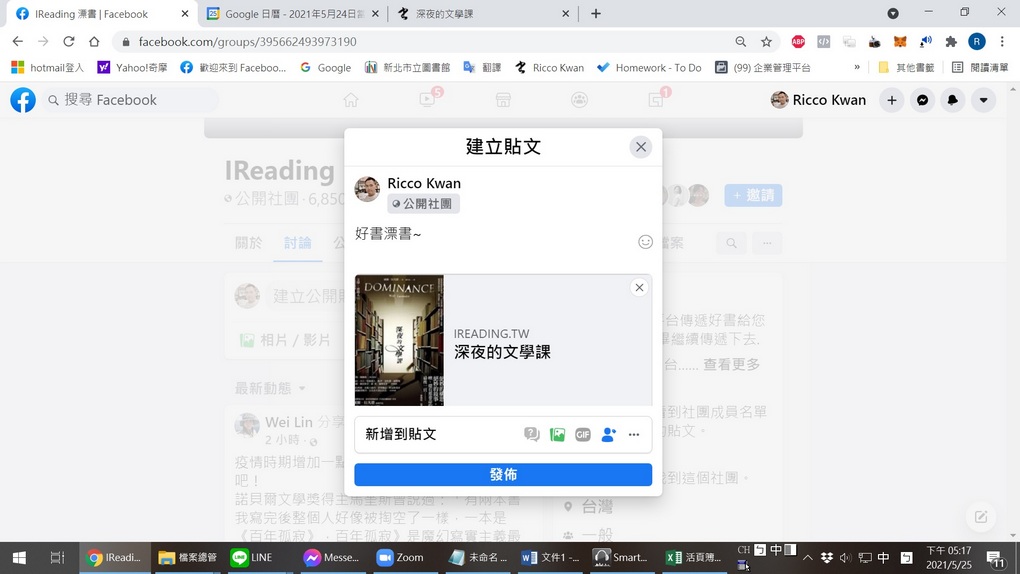
Task: Go to browser home page
Action: click(x=94, y=42)
